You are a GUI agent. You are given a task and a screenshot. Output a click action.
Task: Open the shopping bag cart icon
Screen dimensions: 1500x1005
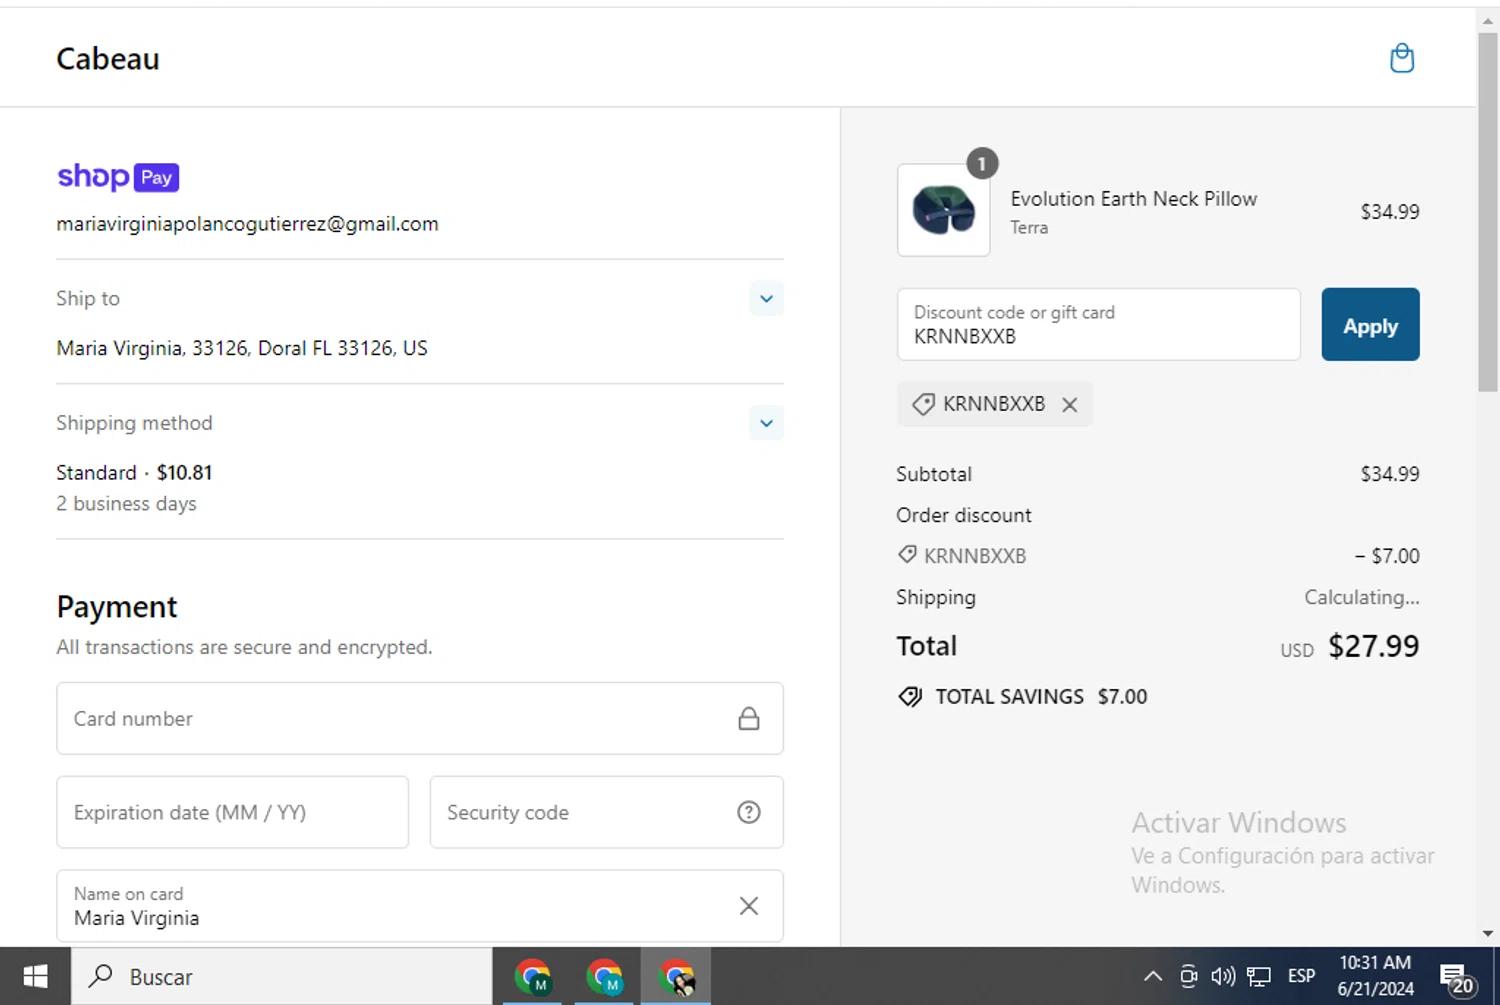coord(1402,58)
